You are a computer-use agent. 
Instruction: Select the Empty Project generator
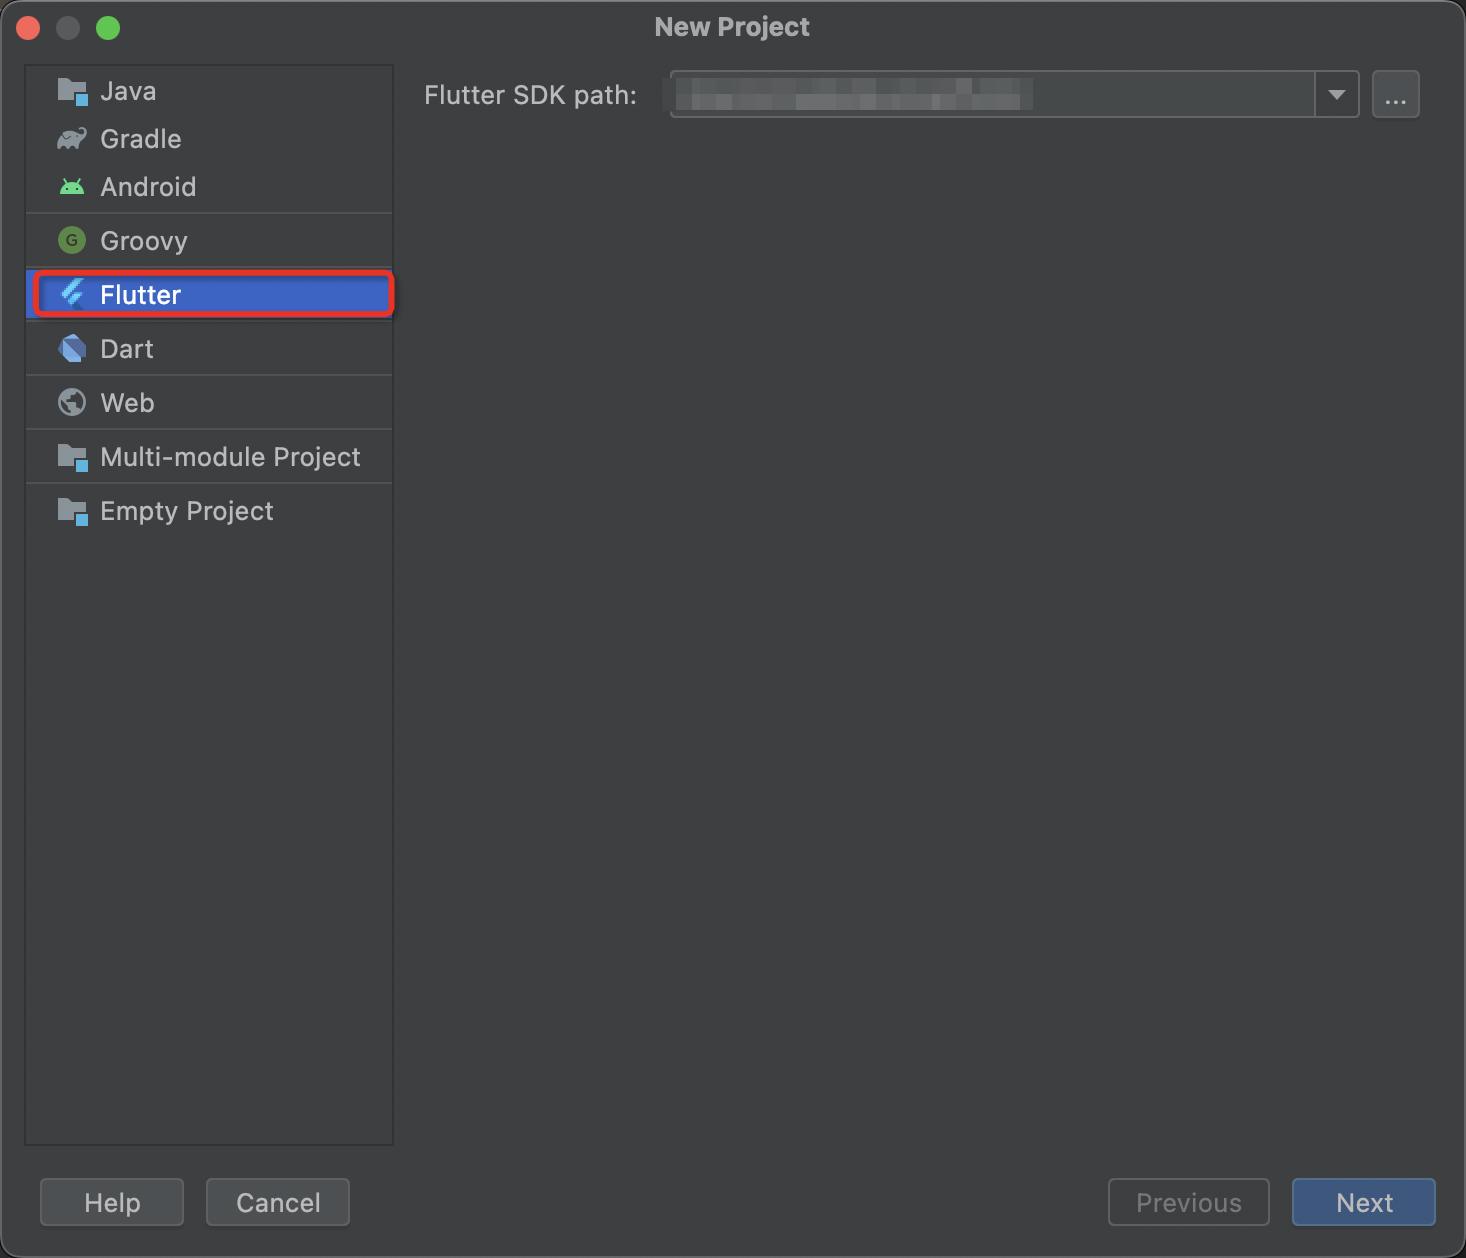[x=186, y=511]
